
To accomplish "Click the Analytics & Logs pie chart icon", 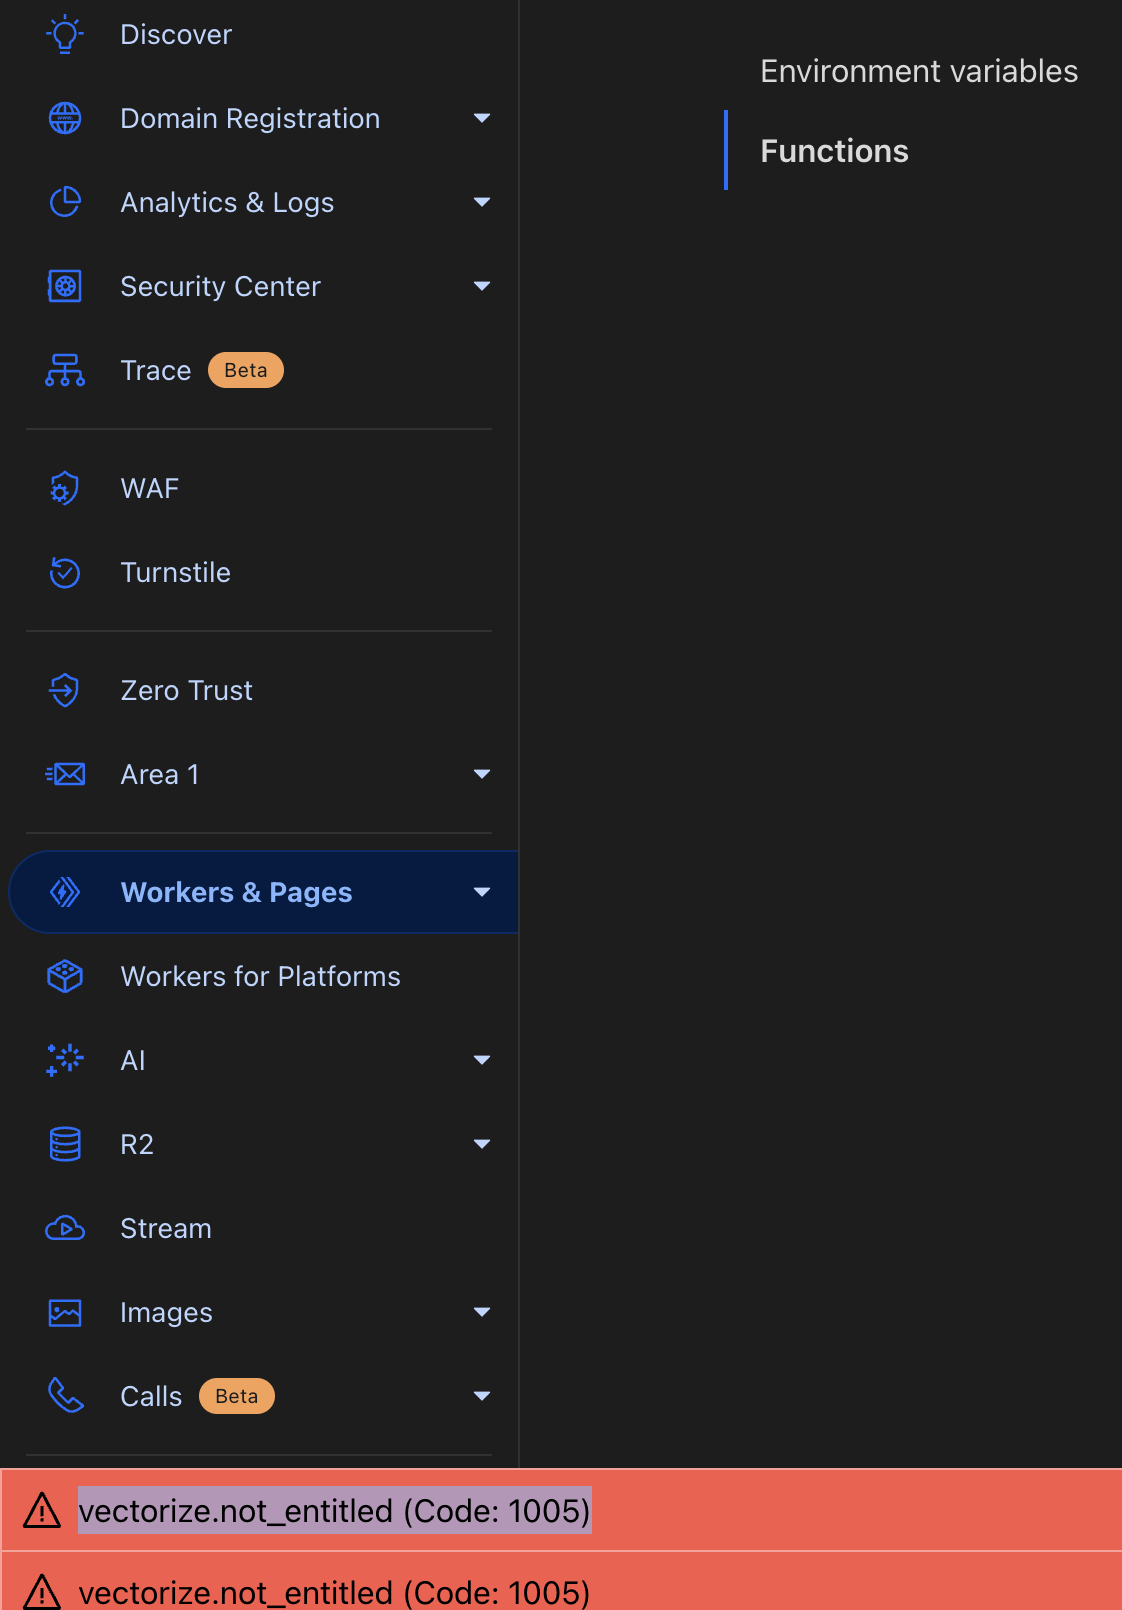I will point(63,202).
